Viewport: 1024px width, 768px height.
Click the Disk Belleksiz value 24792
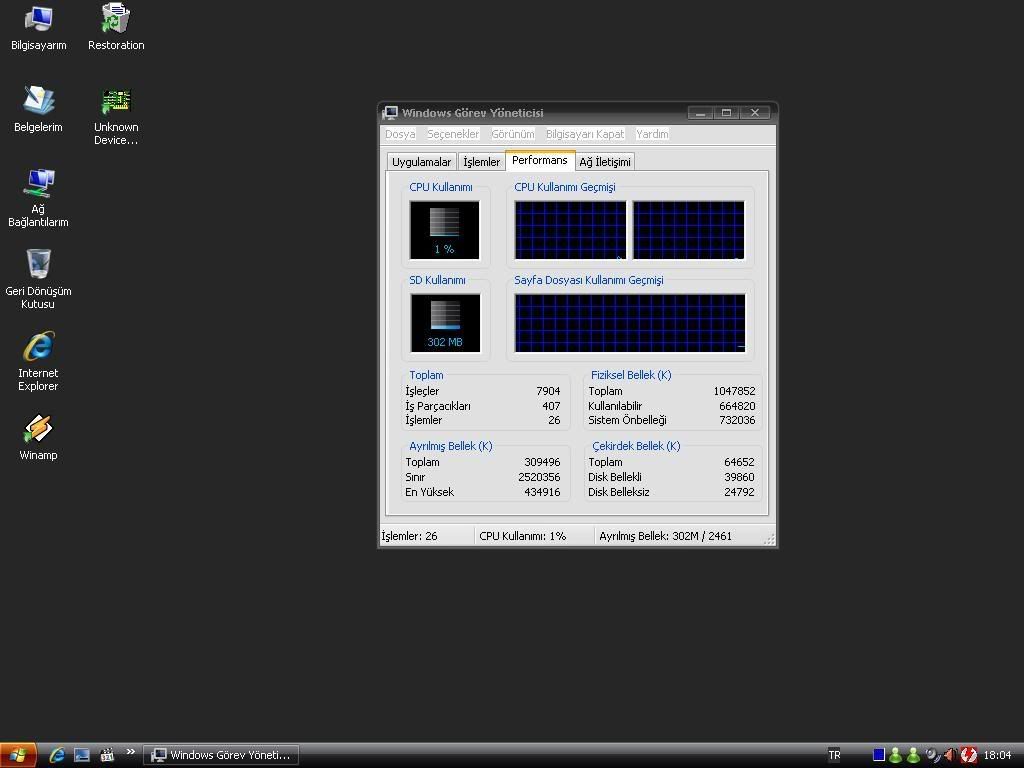tap(739, 492)
